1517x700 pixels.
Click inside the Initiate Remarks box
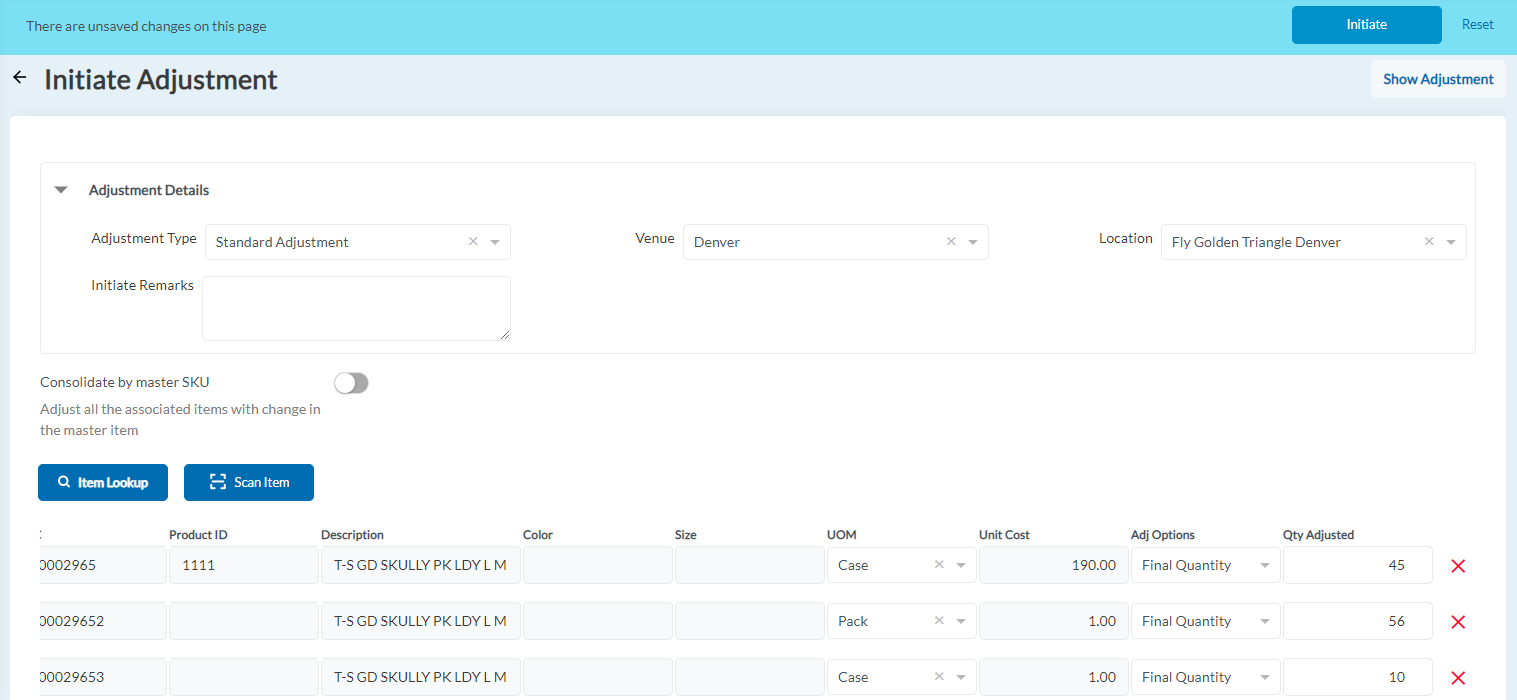coord(356,307)
